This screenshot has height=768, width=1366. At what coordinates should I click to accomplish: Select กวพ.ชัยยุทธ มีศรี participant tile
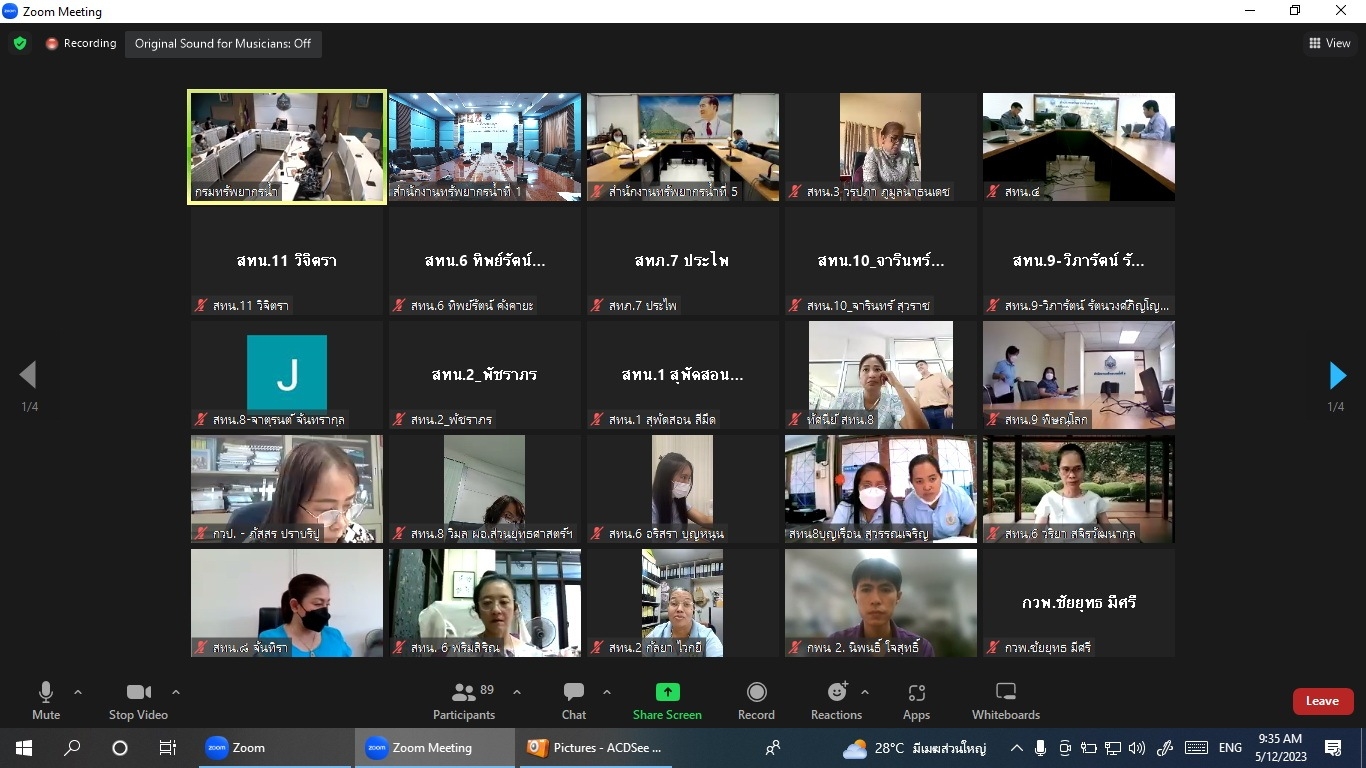(x=1079, y=603)
